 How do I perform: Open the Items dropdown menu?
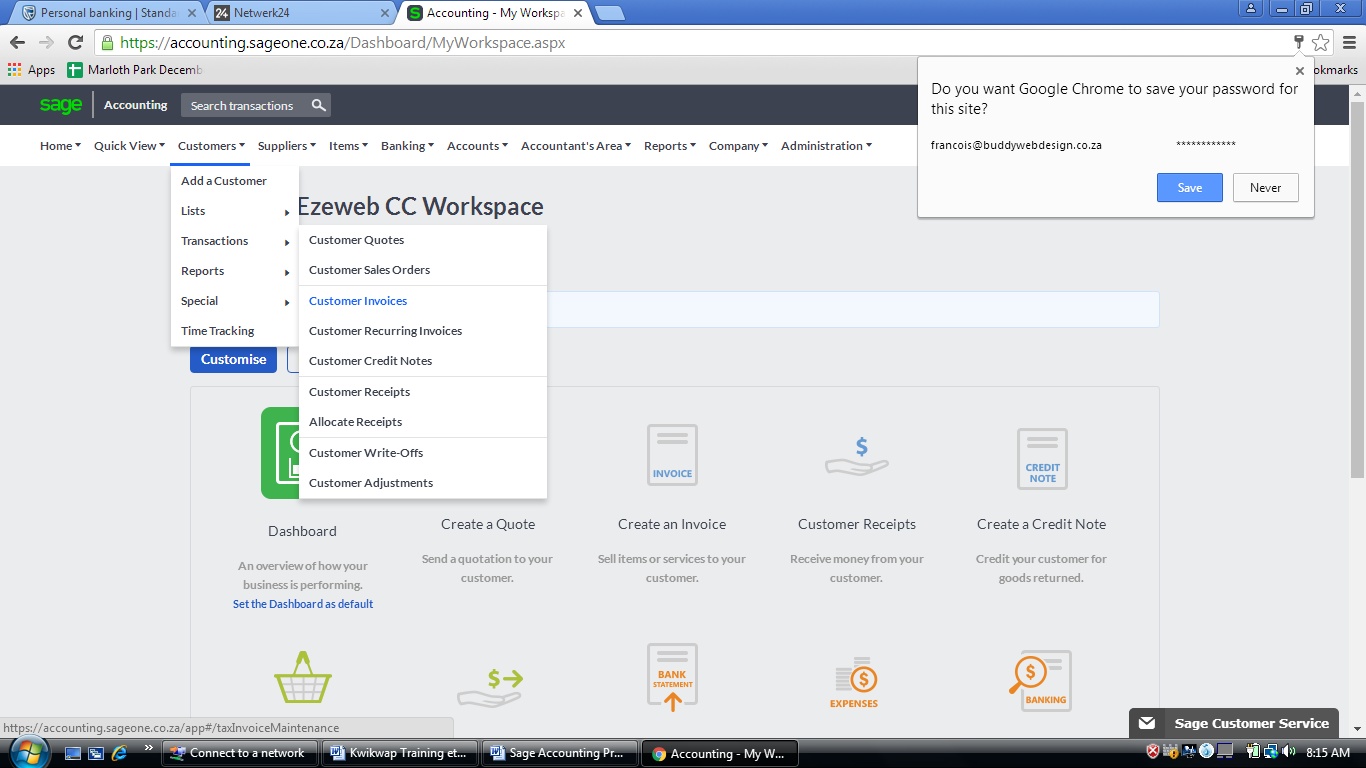348,146
